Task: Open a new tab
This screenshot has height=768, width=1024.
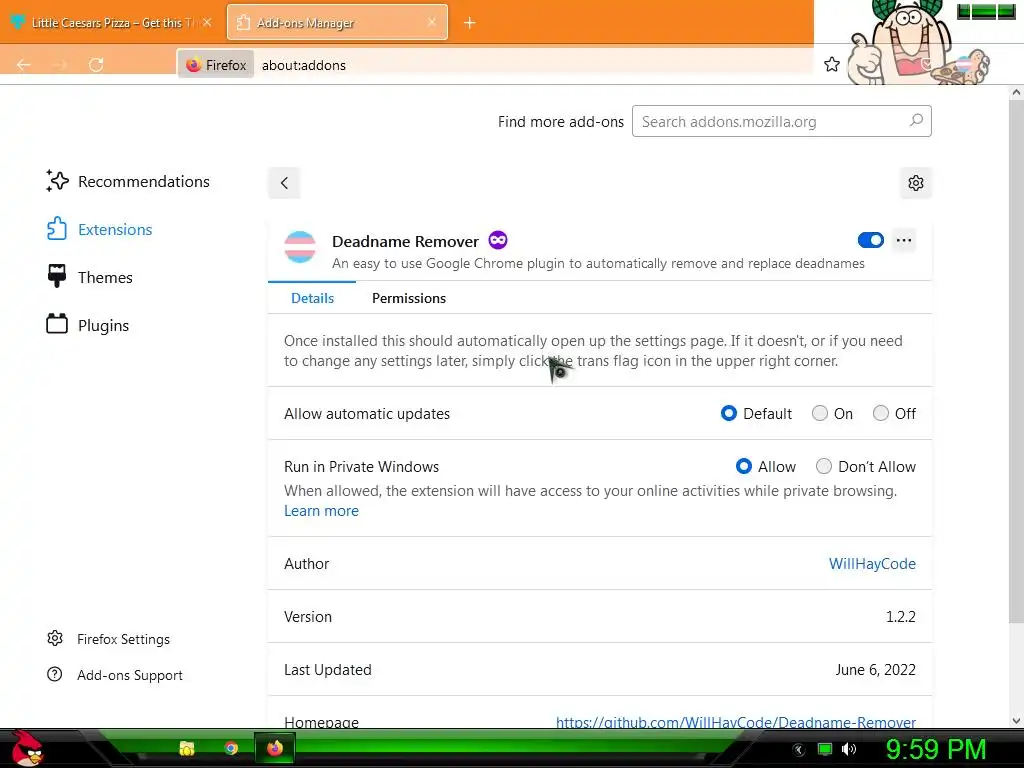Action: 470,23
